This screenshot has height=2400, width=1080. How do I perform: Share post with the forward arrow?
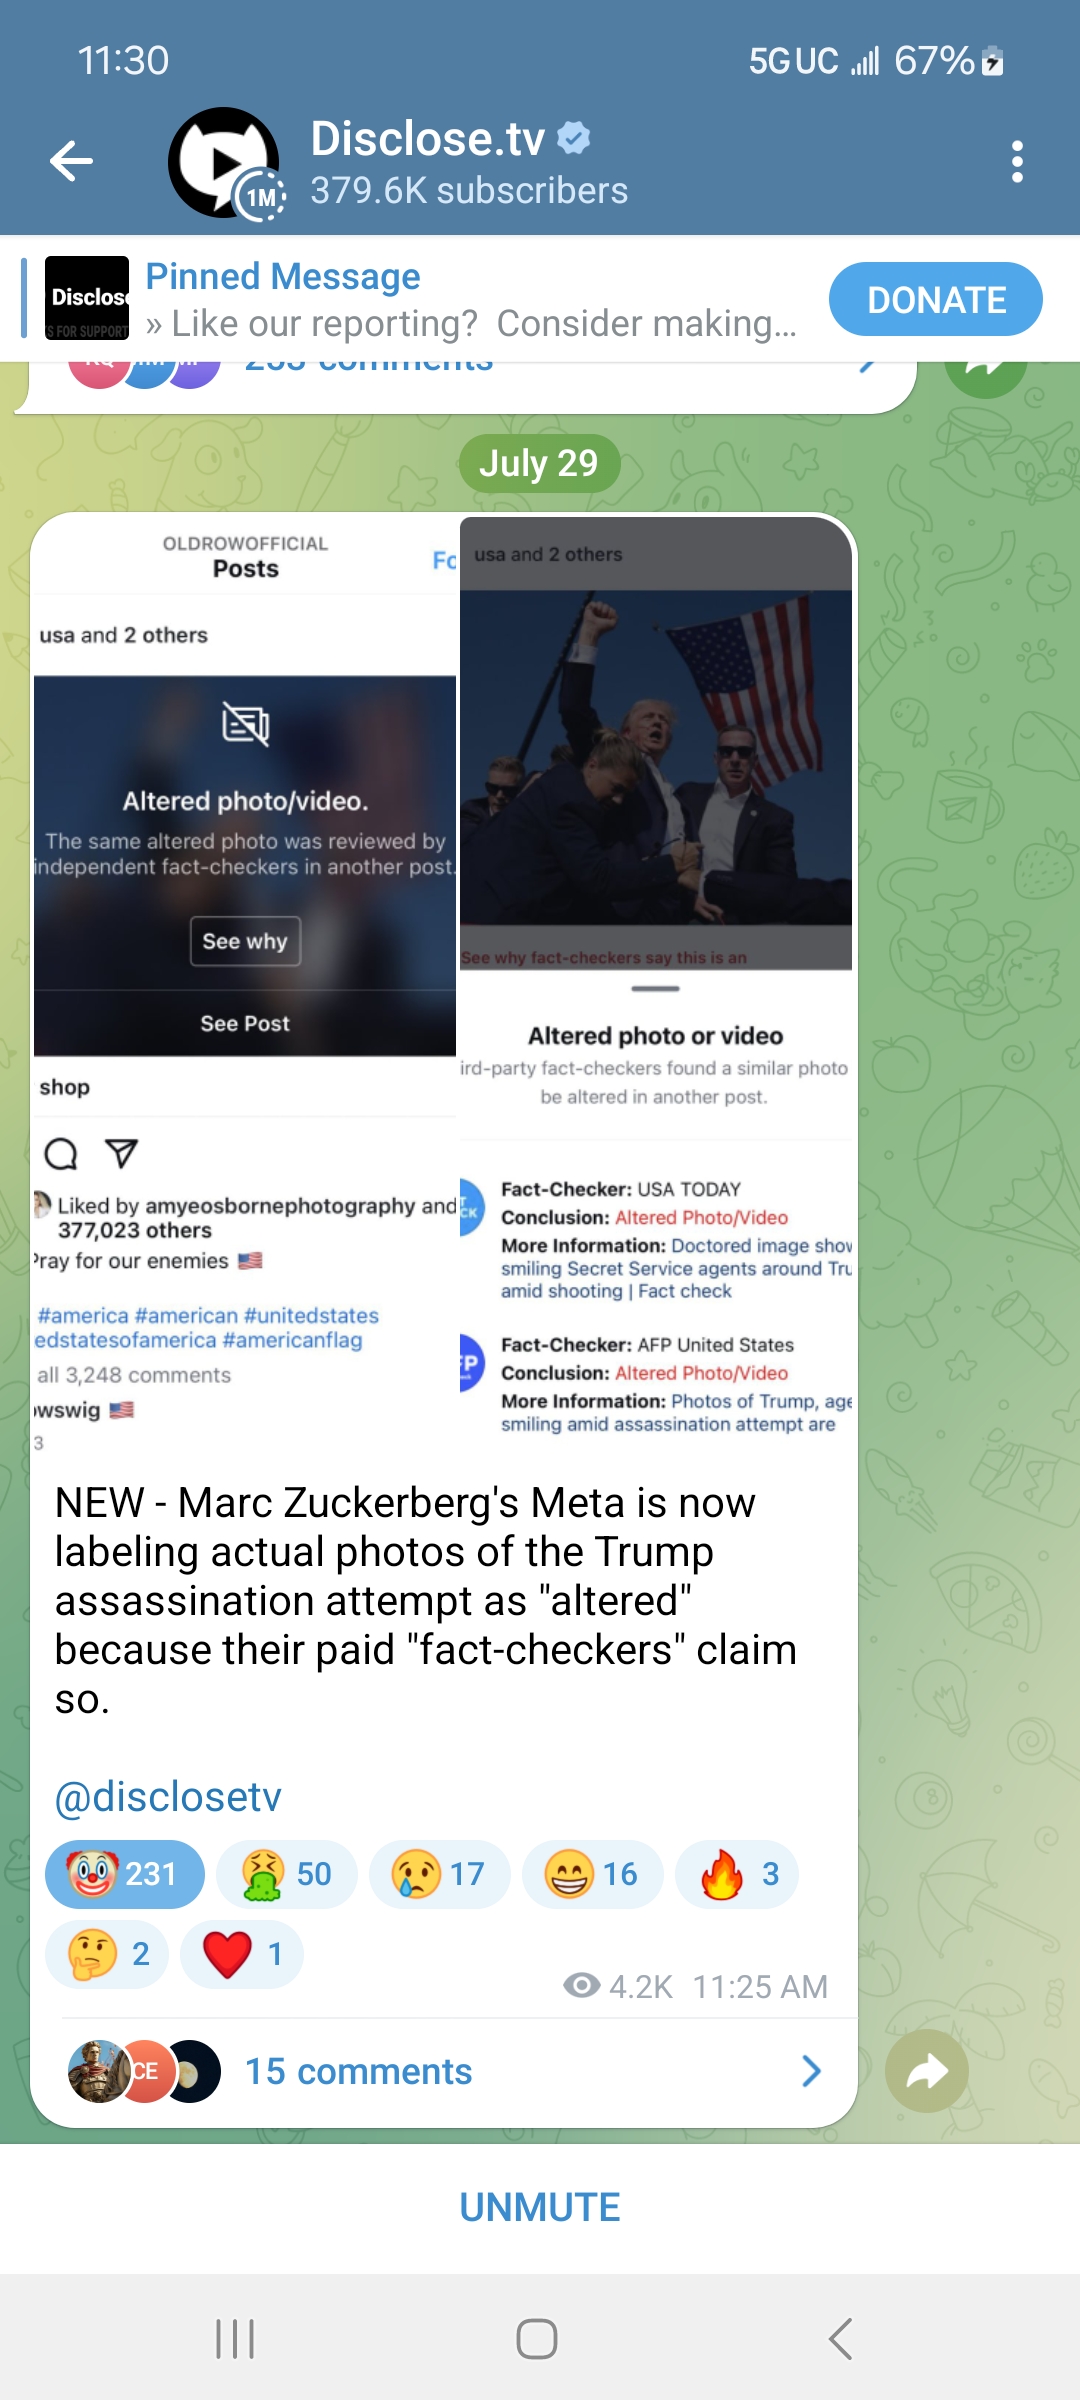tap(927, 2071)
